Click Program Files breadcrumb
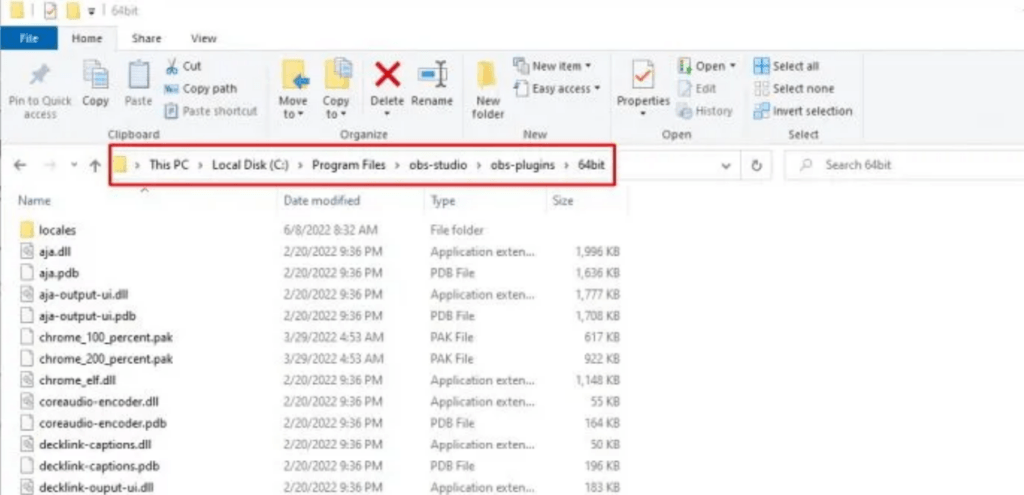1024x495 pixels. pos(349,165)
